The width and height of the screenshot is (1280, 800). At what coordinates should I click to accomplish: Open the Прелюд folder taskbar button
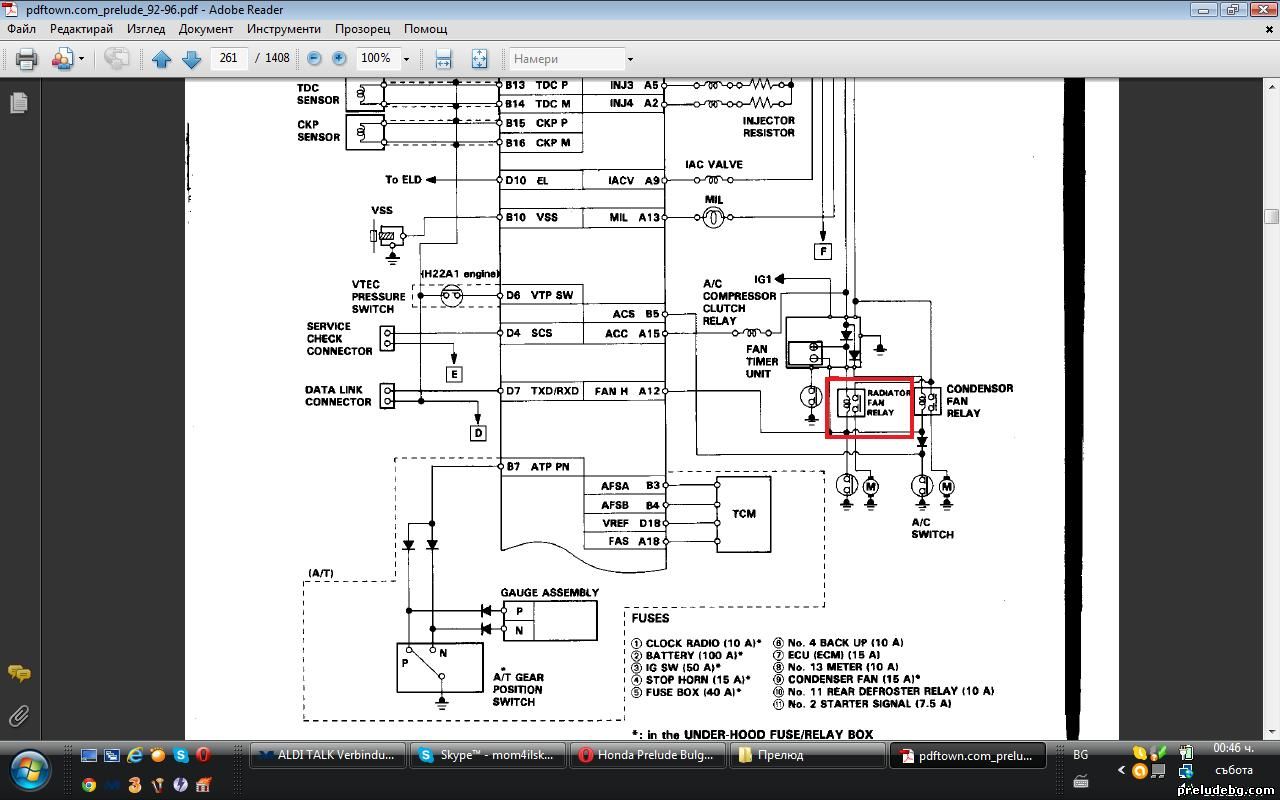point(807,755)
